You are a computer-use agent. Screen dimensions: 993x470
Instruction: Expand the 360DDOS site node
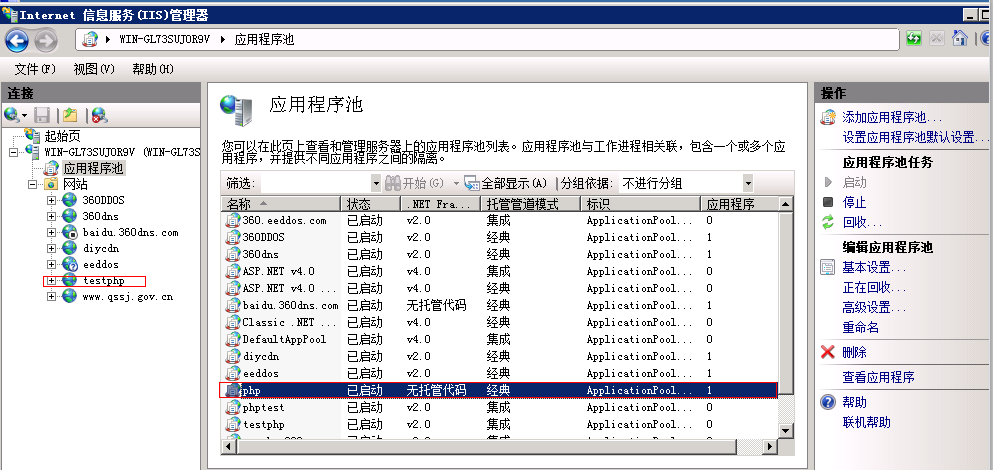(51, 201)
